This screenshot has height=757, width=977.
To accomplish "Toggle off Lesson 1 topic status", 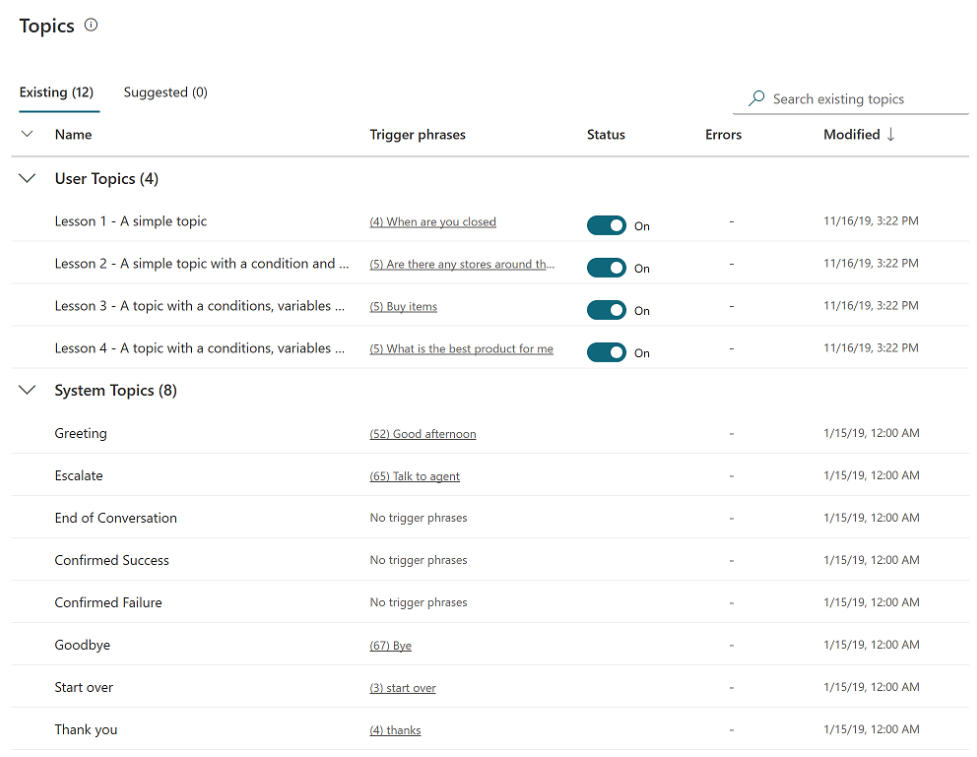I will [x=606, y=225].
